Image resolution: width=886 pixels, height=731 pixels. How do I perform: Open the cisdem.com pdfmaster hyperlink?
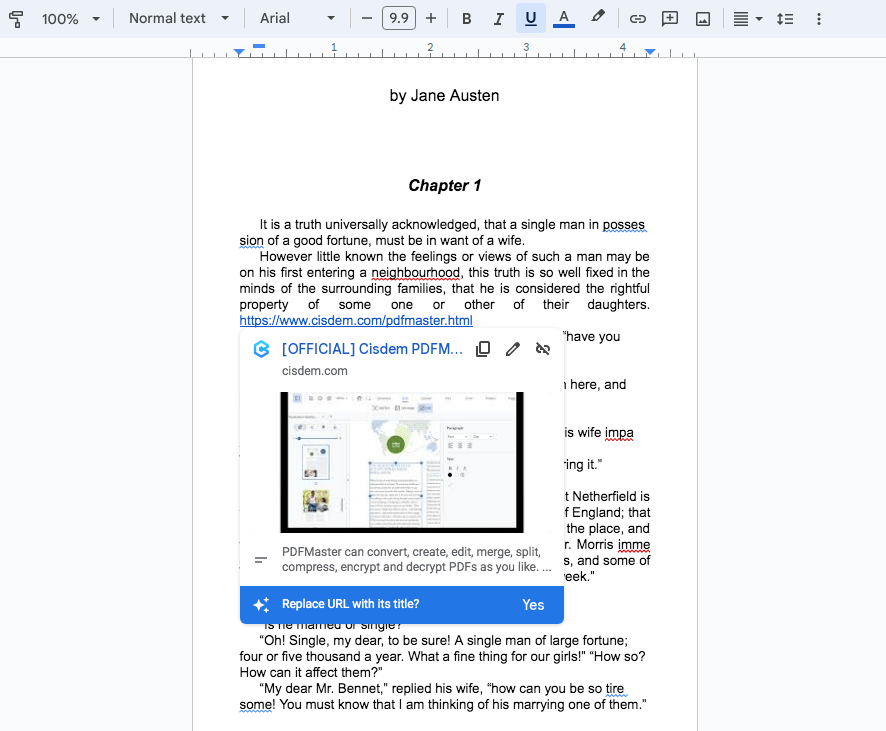click(x=356, y=320)
